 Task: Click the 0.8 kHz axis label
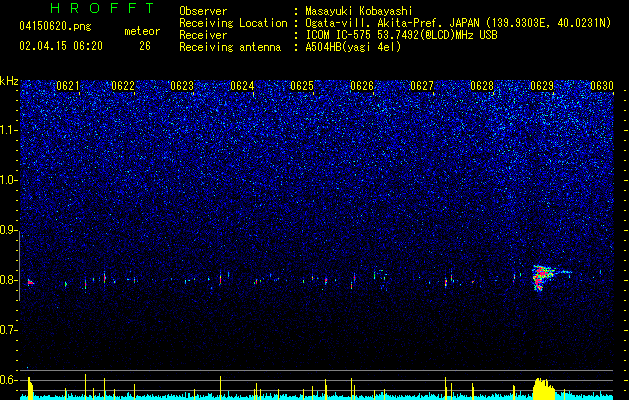point(8,280)
